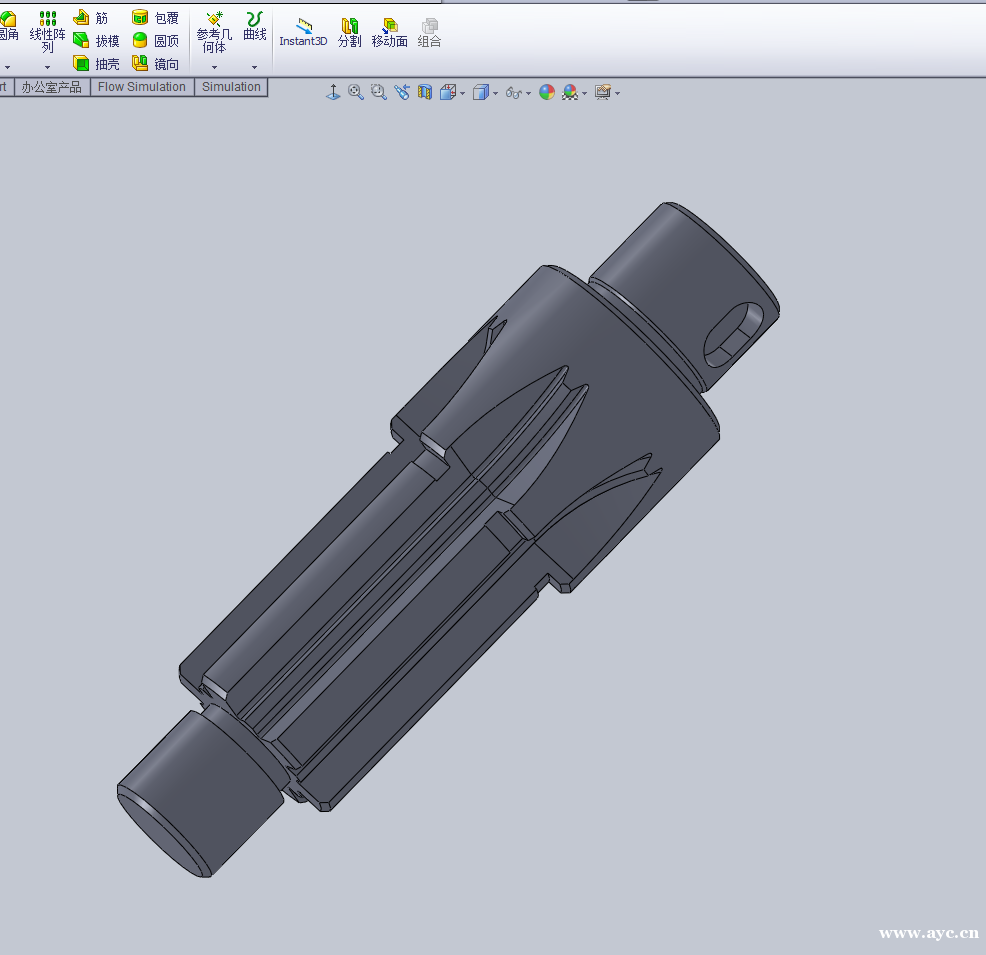Image resolution: width=986 pixels, height=955 pixels.
Task: Switch to the Simulation tab
Action: (231, 87)
